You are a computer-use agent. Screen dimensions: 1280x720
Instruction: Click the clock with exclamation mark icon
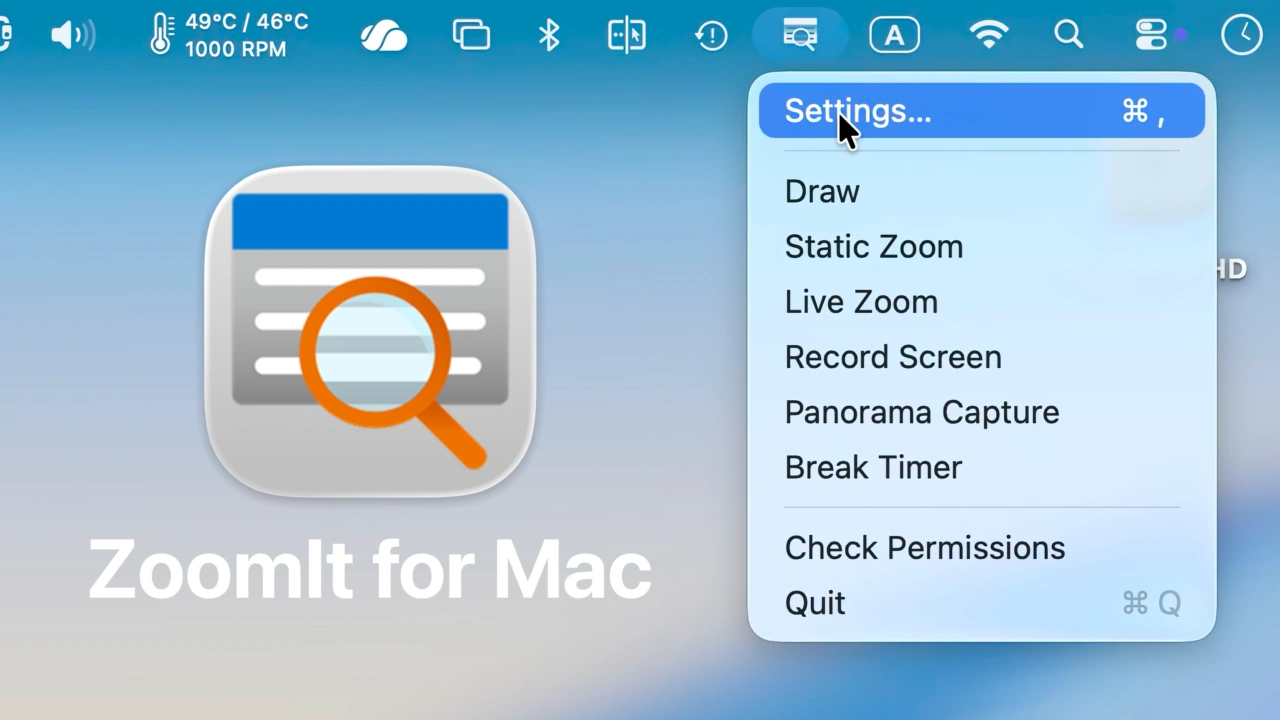710,36
